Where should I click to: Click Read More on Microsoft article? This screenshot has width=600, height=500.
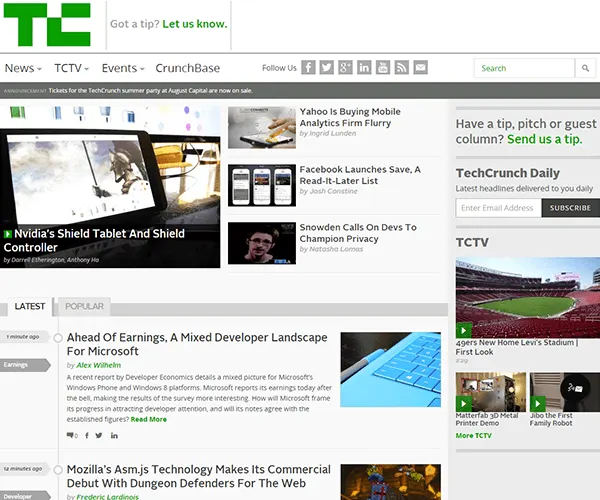[x=148, y=419]
